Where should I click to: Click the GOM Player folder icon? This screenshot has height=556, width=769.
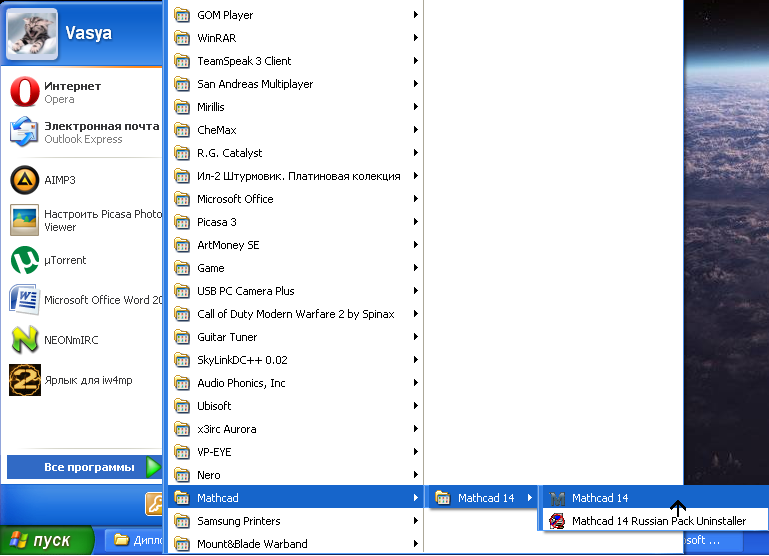click(182, 15)
